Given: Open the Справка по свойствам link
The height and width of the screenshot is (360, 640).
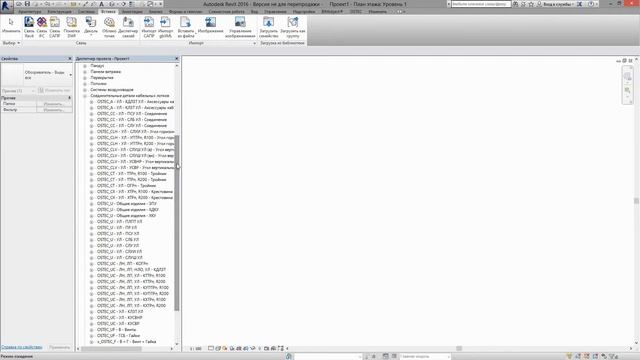Looking at the screenshot, I should pos(22,347).
